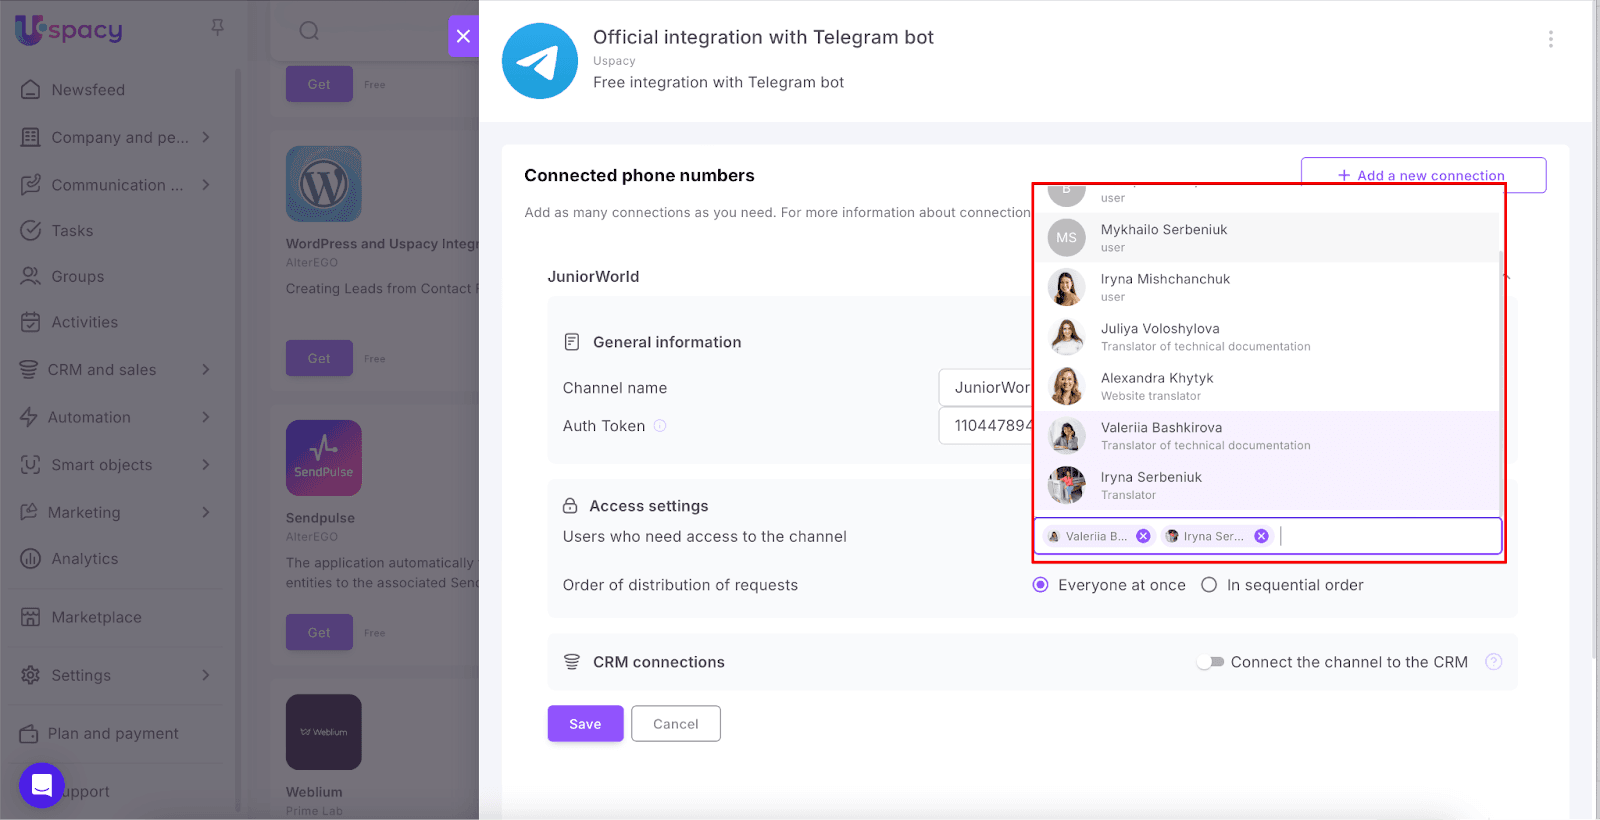Pin the sidebar with pin icon
The image size is (1600, 820).
[x=217, y=28]
